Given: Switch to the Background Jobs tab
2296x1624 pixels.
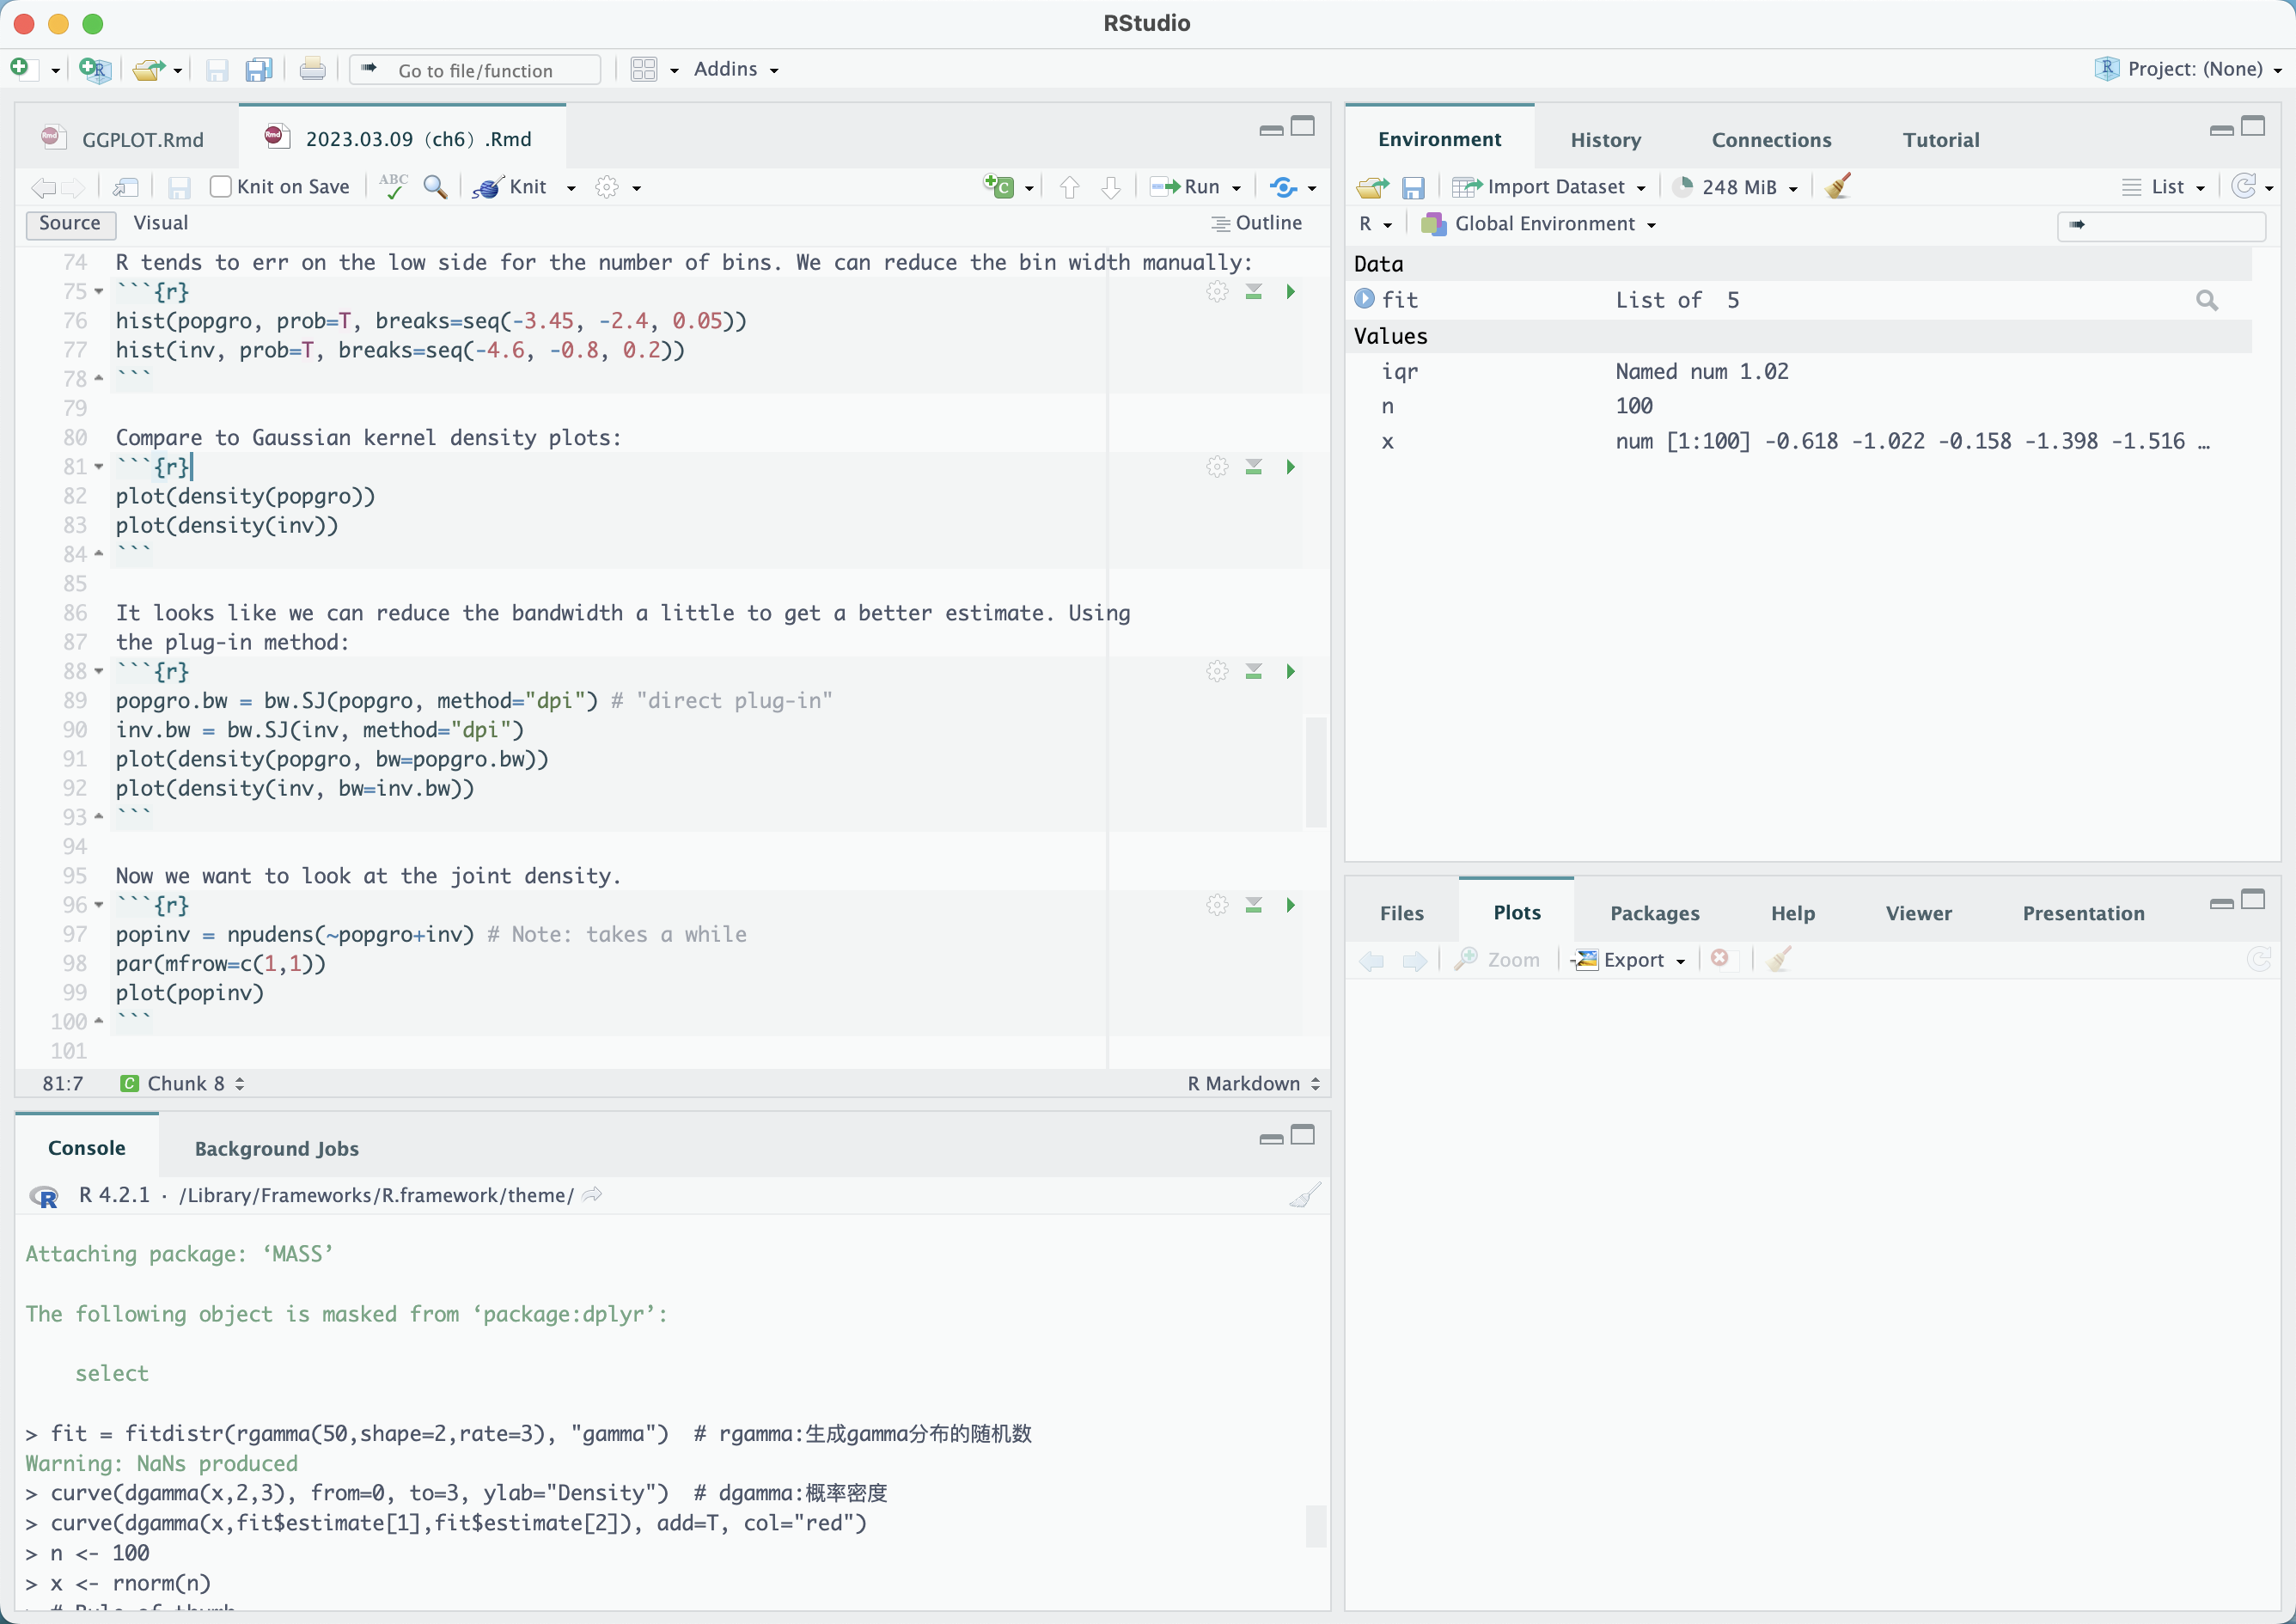Looking at the screenshot, I should (276, 1146).
